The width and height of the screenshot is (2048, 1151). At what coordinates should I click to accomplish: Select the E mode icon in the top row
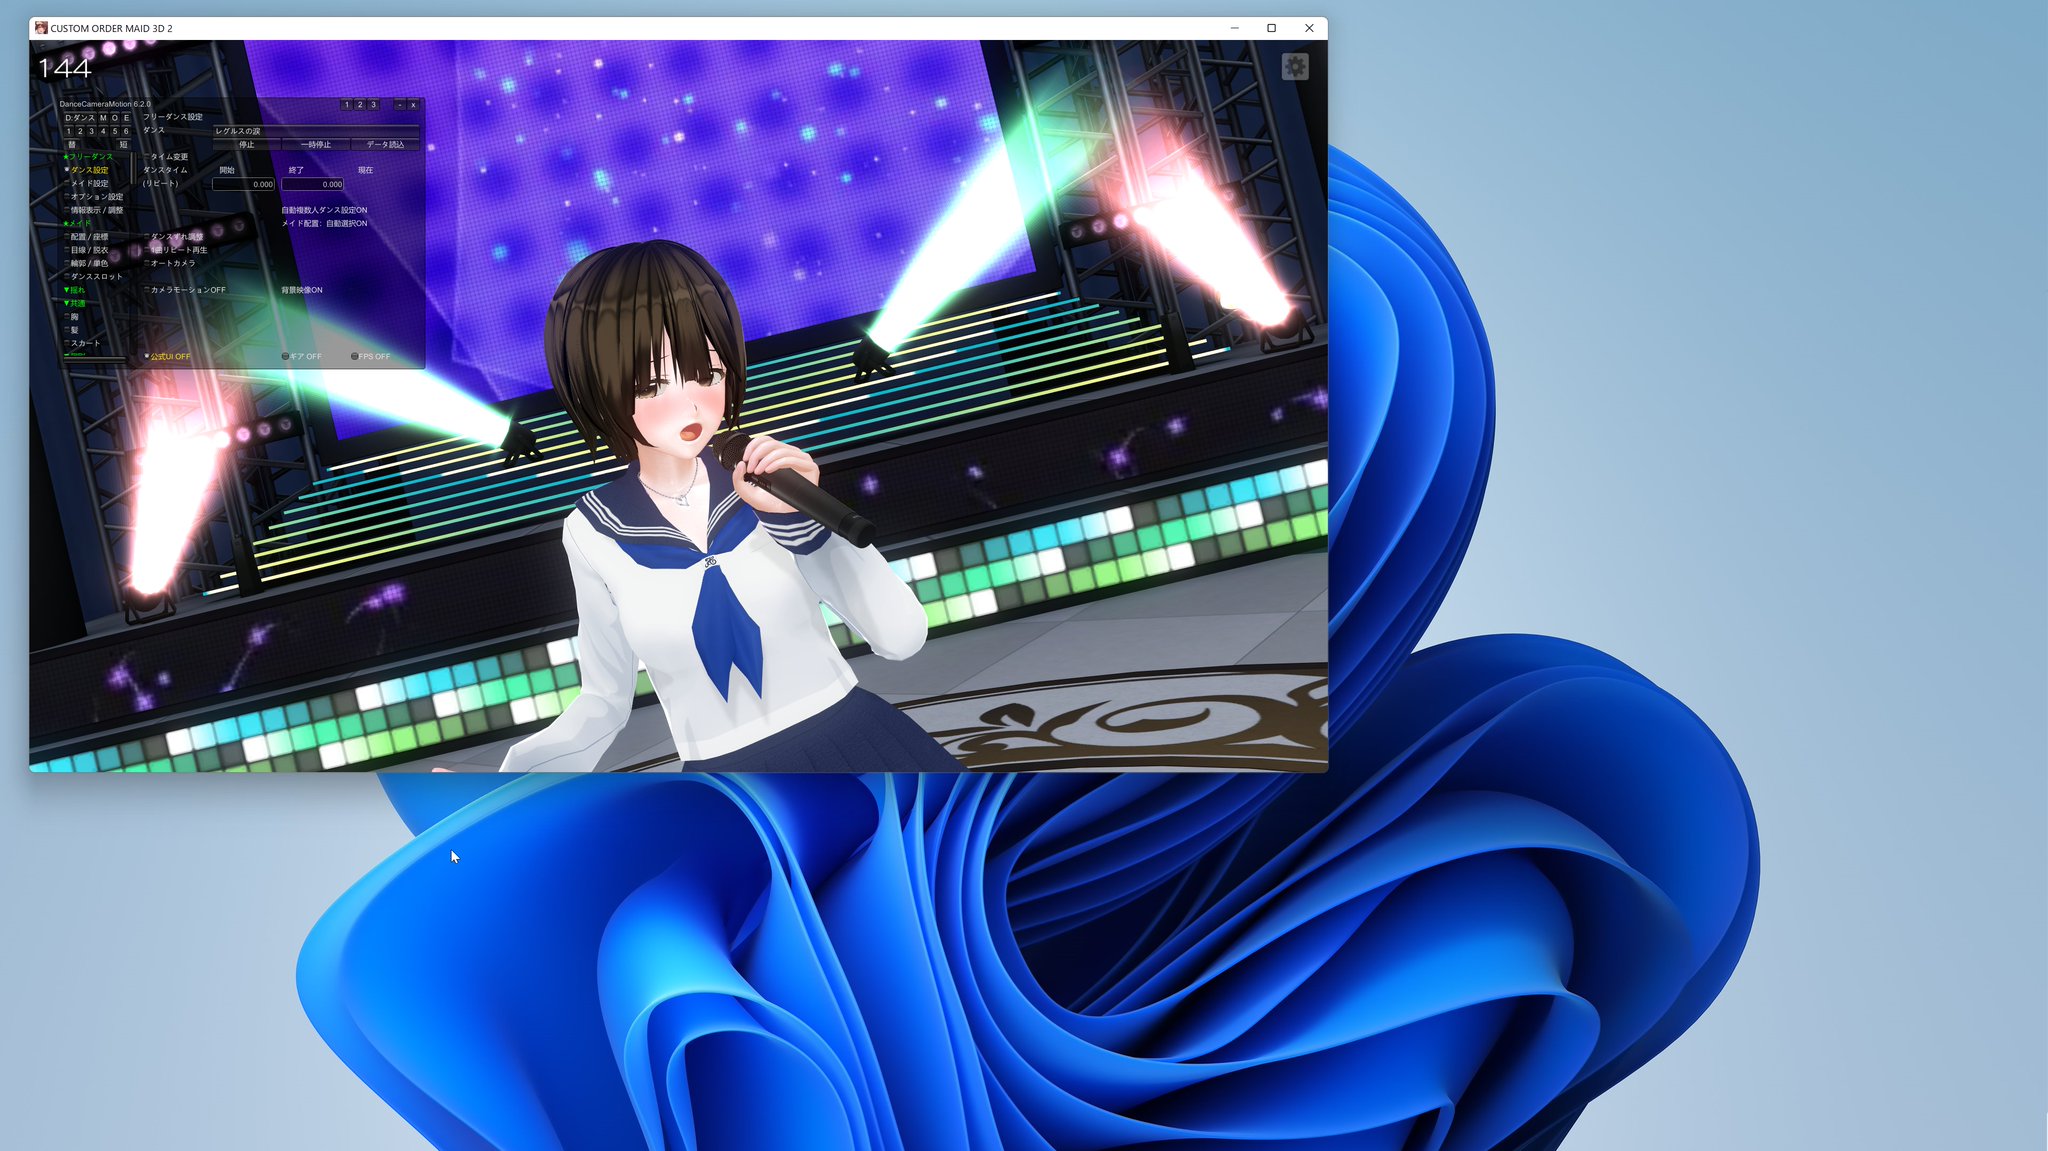click(x=126, y=118)
